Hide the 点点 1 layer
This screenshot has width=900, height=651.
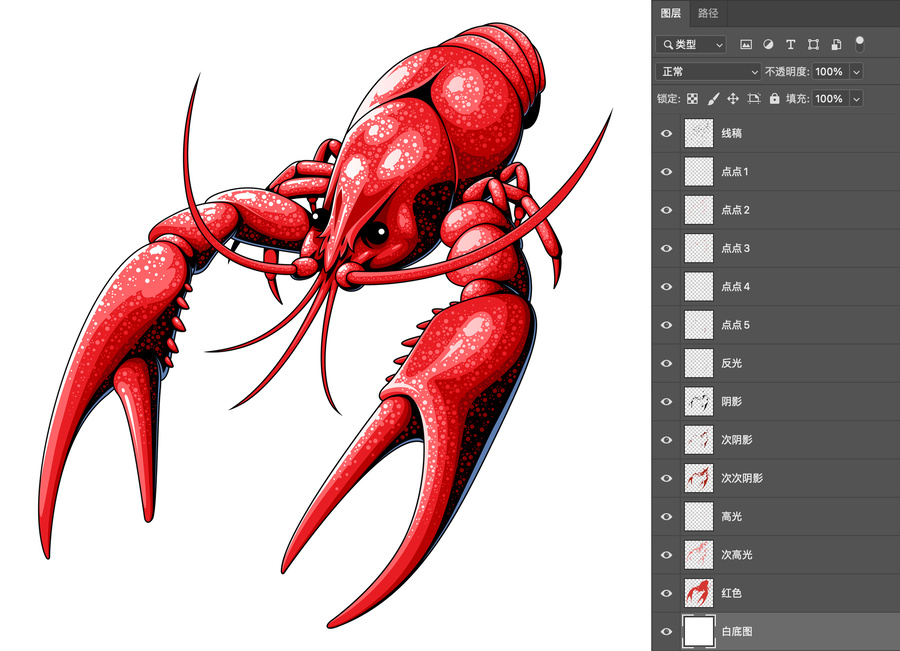(666, 172)
